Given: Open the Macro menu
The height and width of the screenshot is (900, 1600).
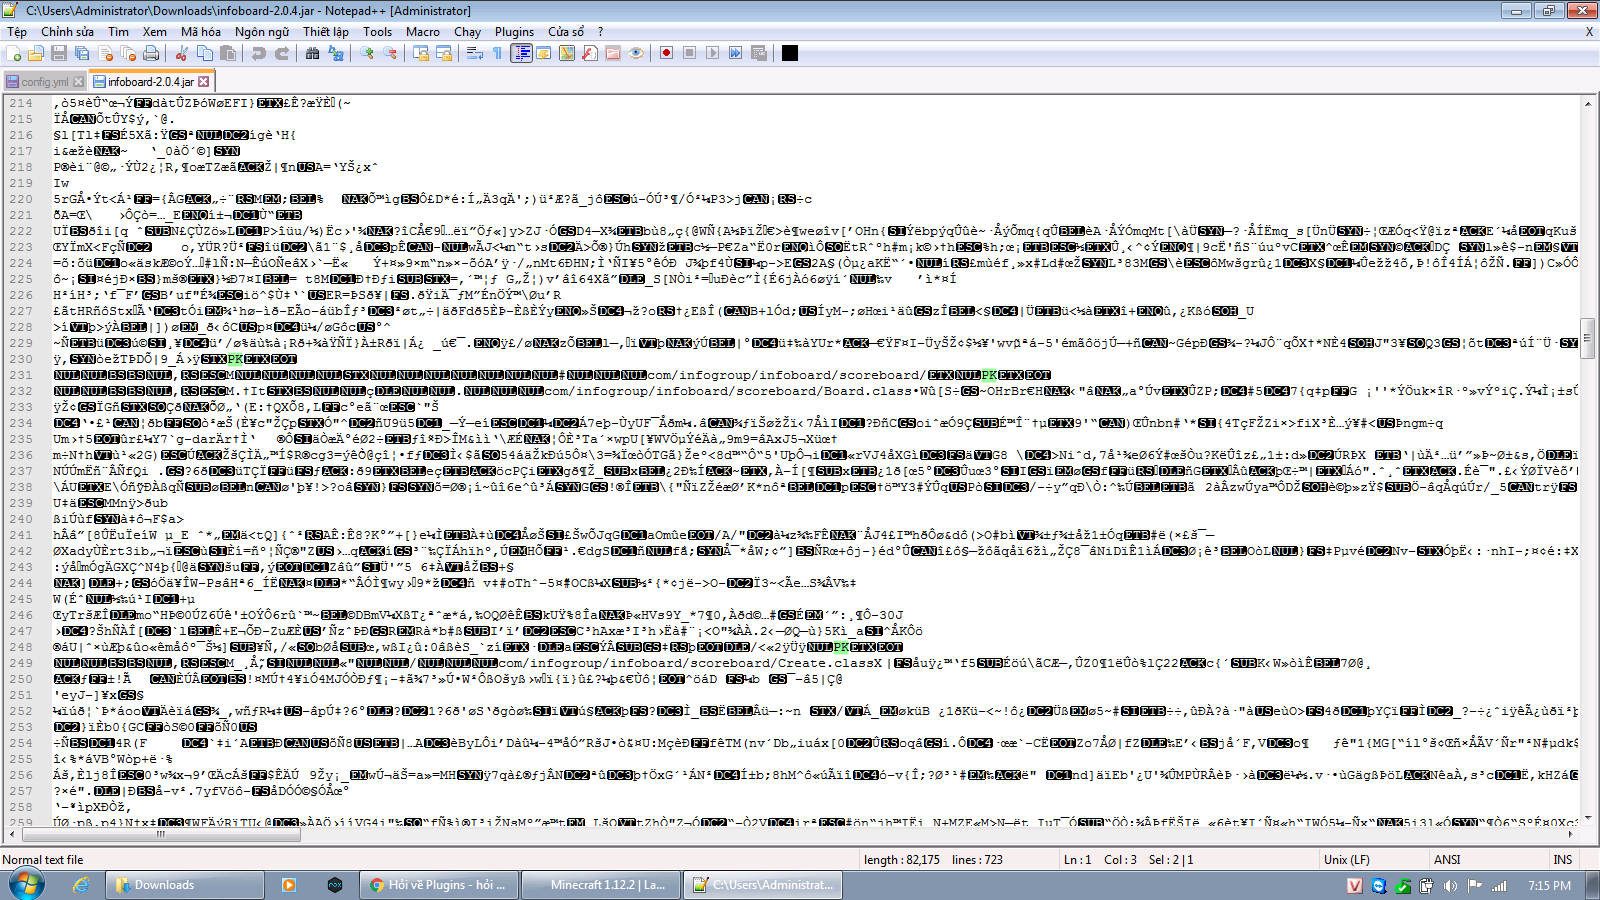Looking at the screenshot, I should tap(423, 31).
